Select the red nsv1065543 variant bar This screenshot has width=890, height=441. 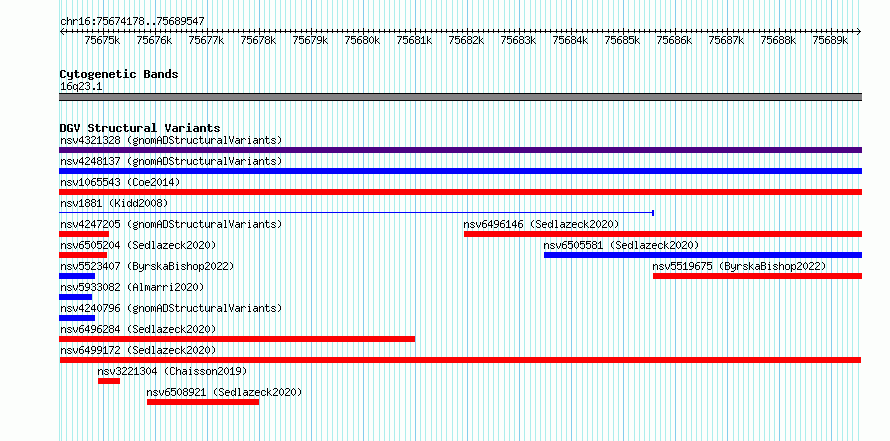click(x=460, y=192)
